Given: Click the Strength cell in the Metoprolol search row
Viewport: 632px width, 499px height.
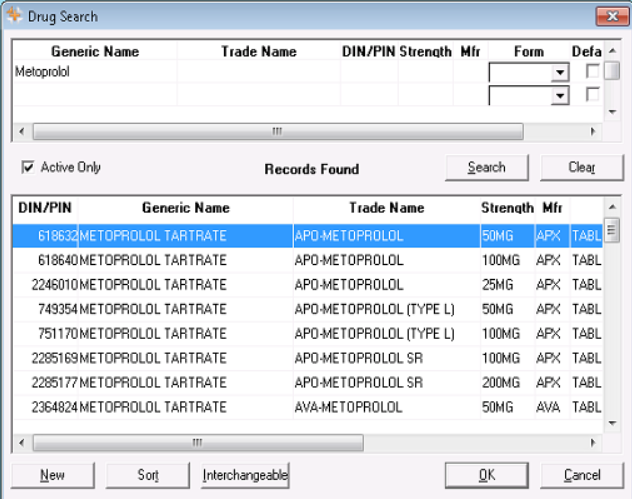Looking at the screenshot, I should [426, 72].
